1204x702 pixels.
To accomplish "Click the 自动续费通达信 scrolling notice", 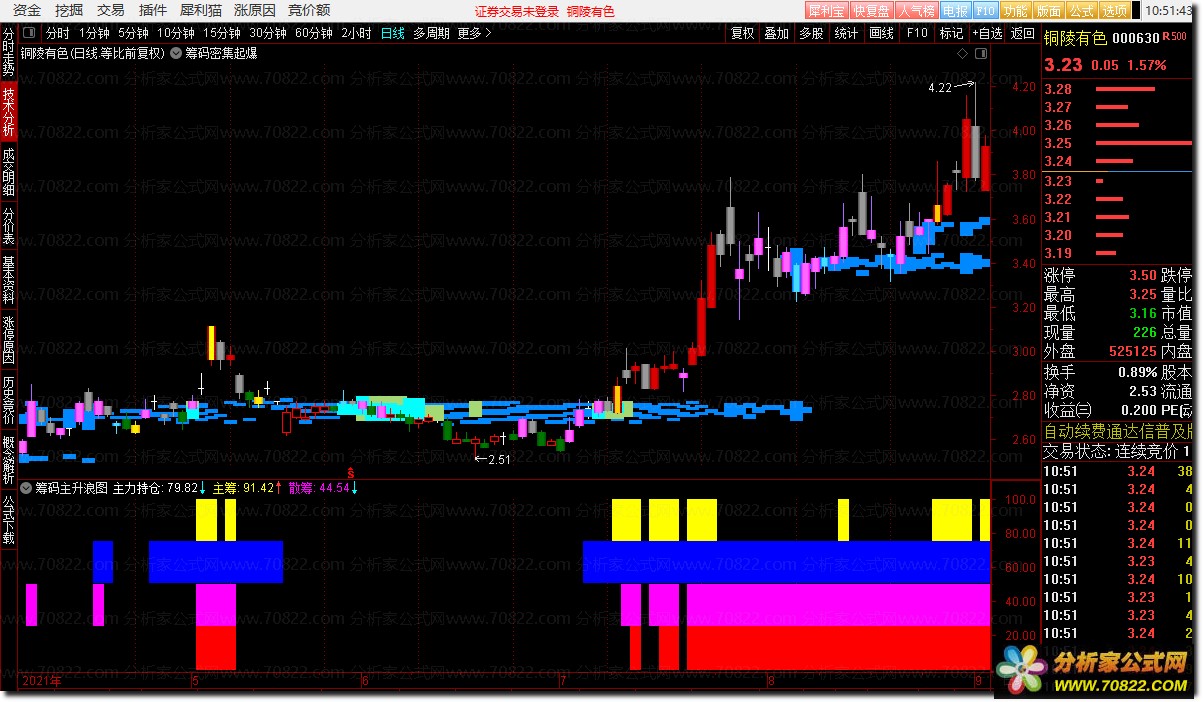I will click(1118, 431).
